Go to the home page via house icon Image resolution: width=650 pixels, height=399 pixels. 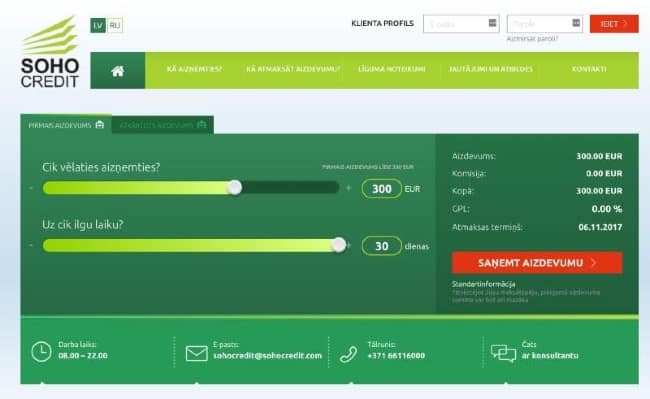118,71
